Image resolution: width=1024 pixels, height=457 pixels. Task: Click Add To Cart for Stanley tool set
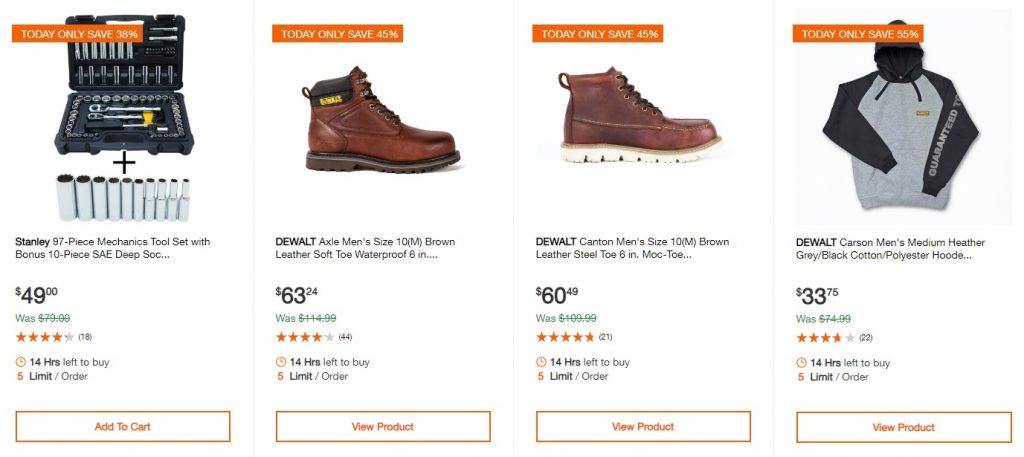[x=122, y=427]
